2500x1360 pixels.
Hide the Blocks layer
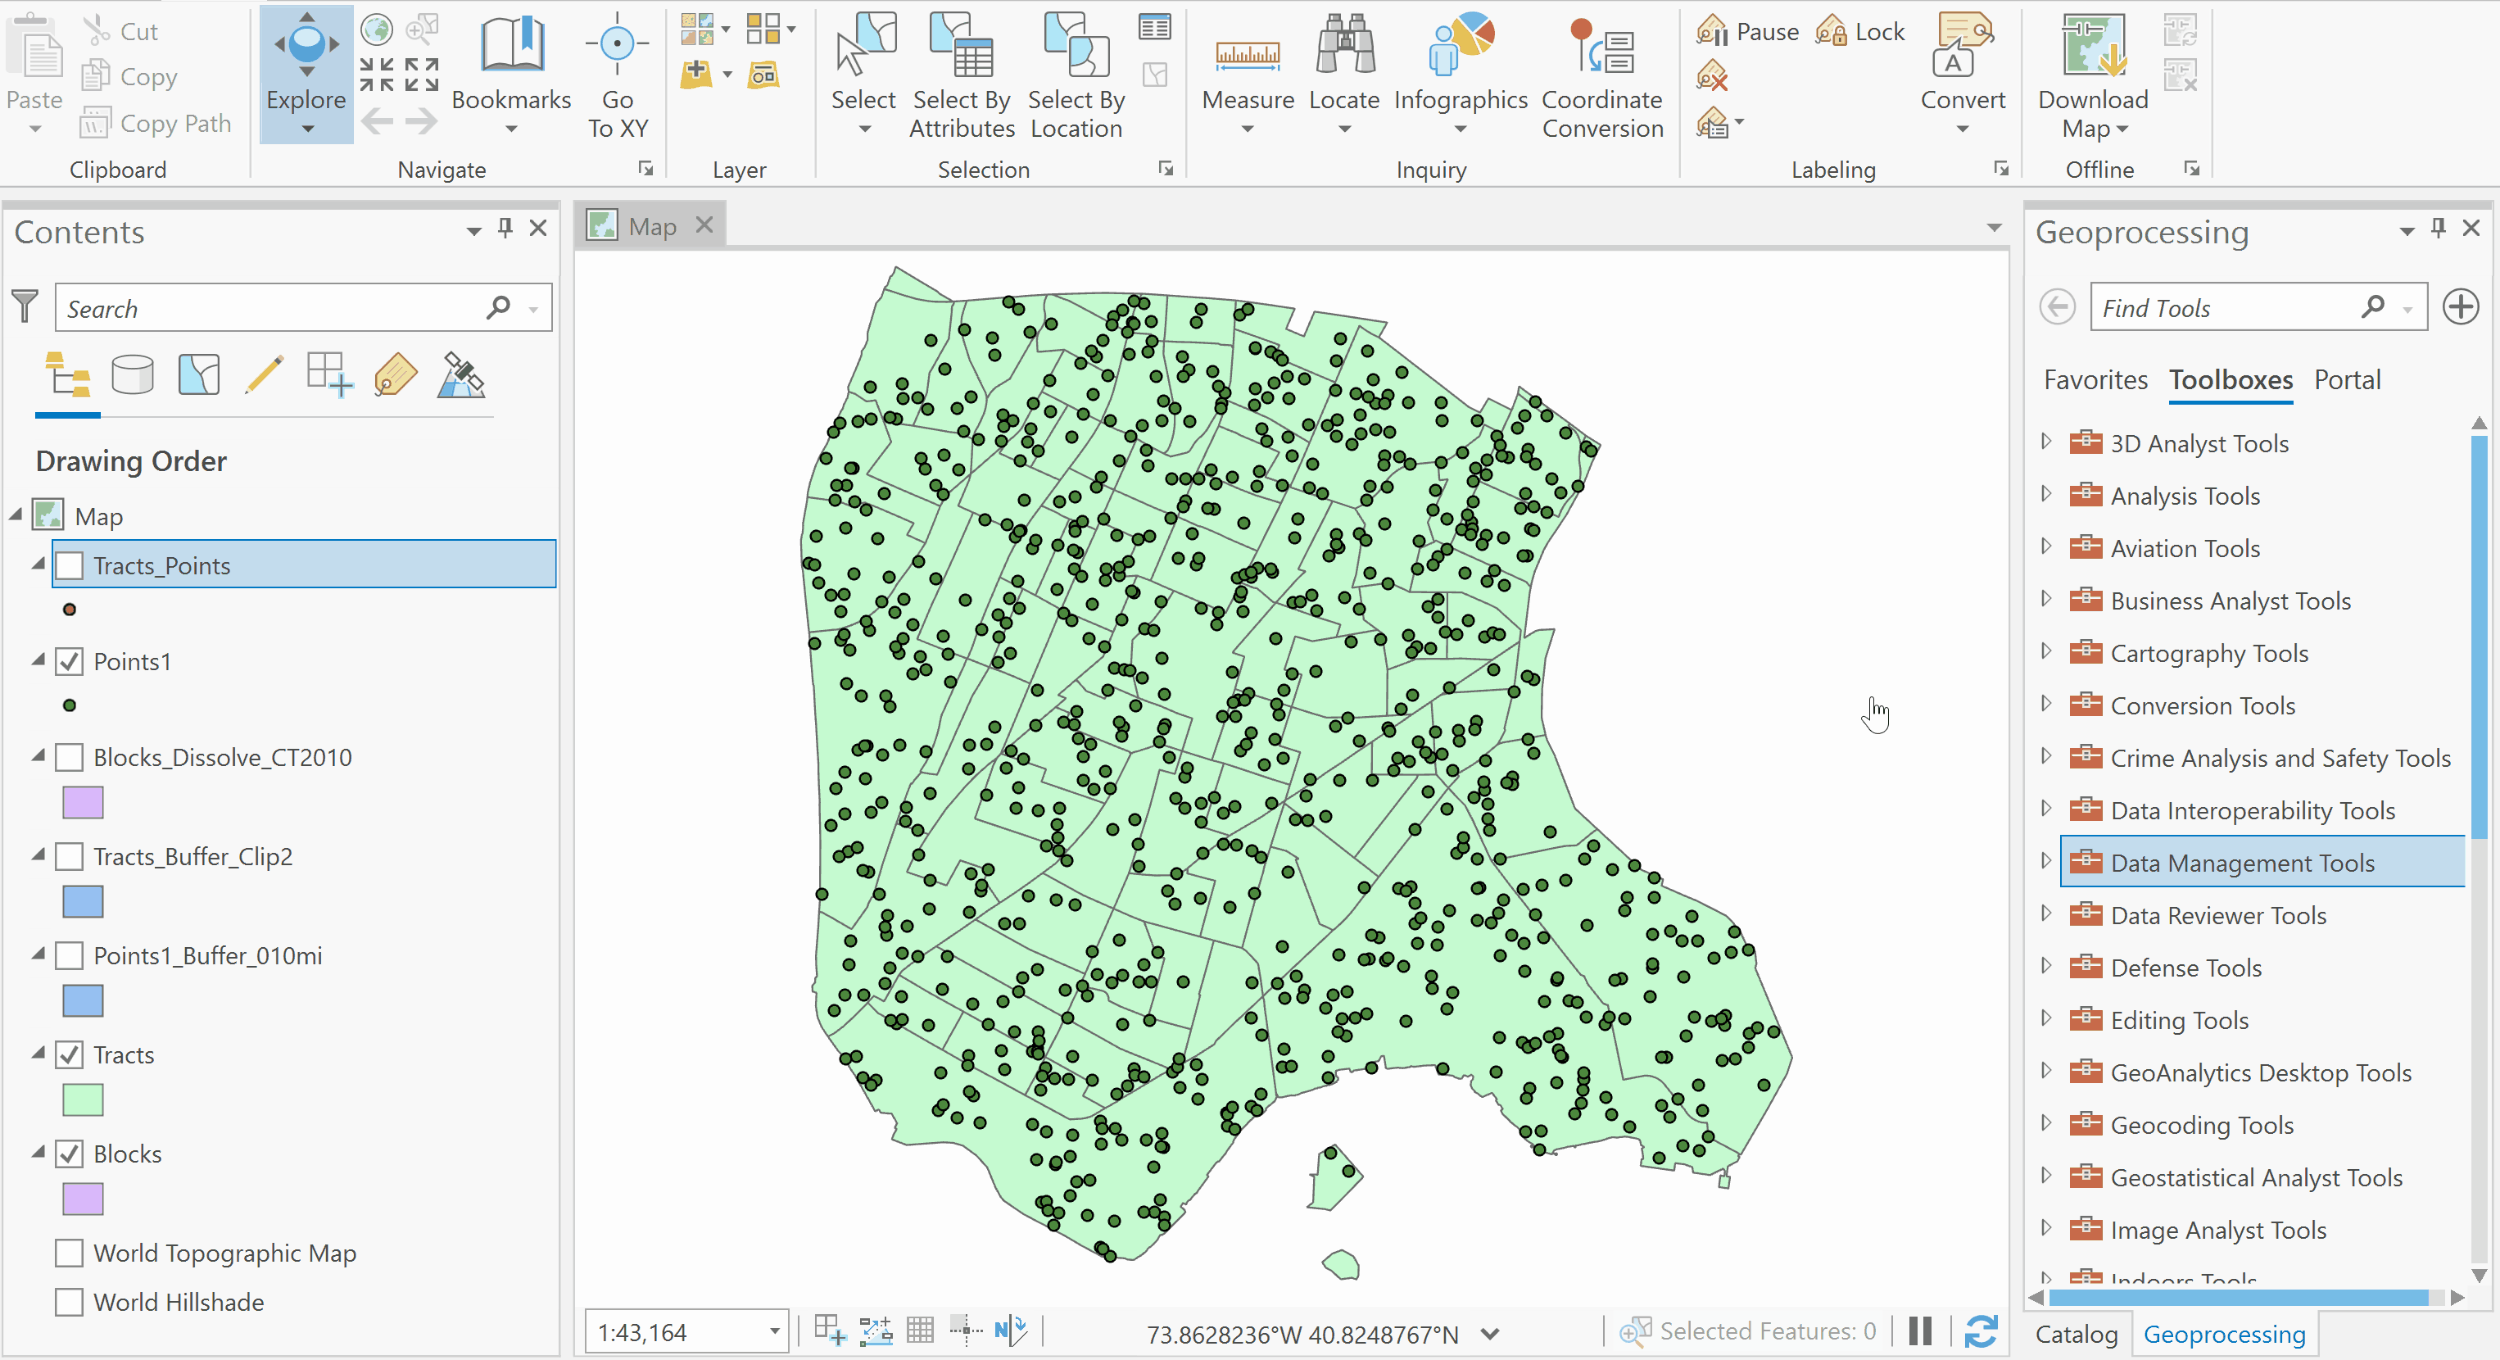[x=69, y=1154]
